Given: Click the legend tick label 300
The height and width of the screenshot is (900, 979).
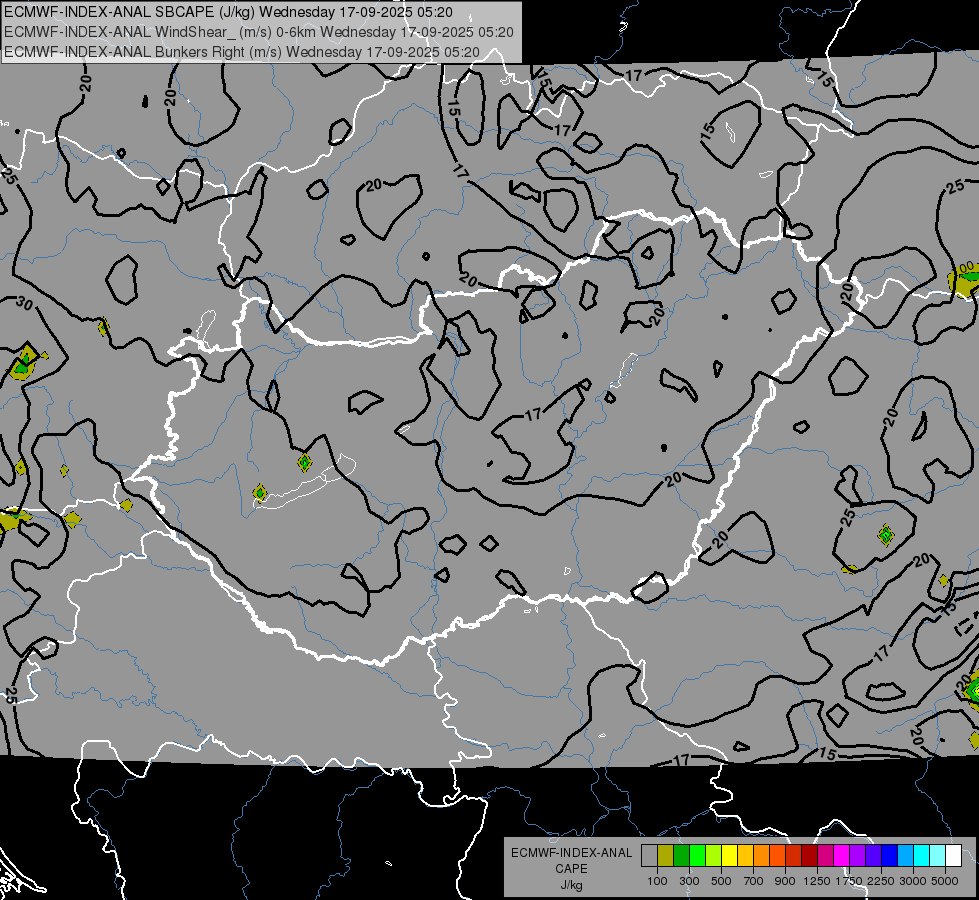Looking at the screenshot, I should 689,881.
